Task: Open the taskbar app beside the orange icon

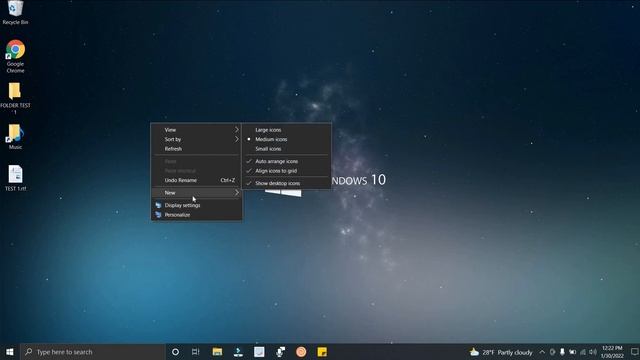Action: (280, 352)
